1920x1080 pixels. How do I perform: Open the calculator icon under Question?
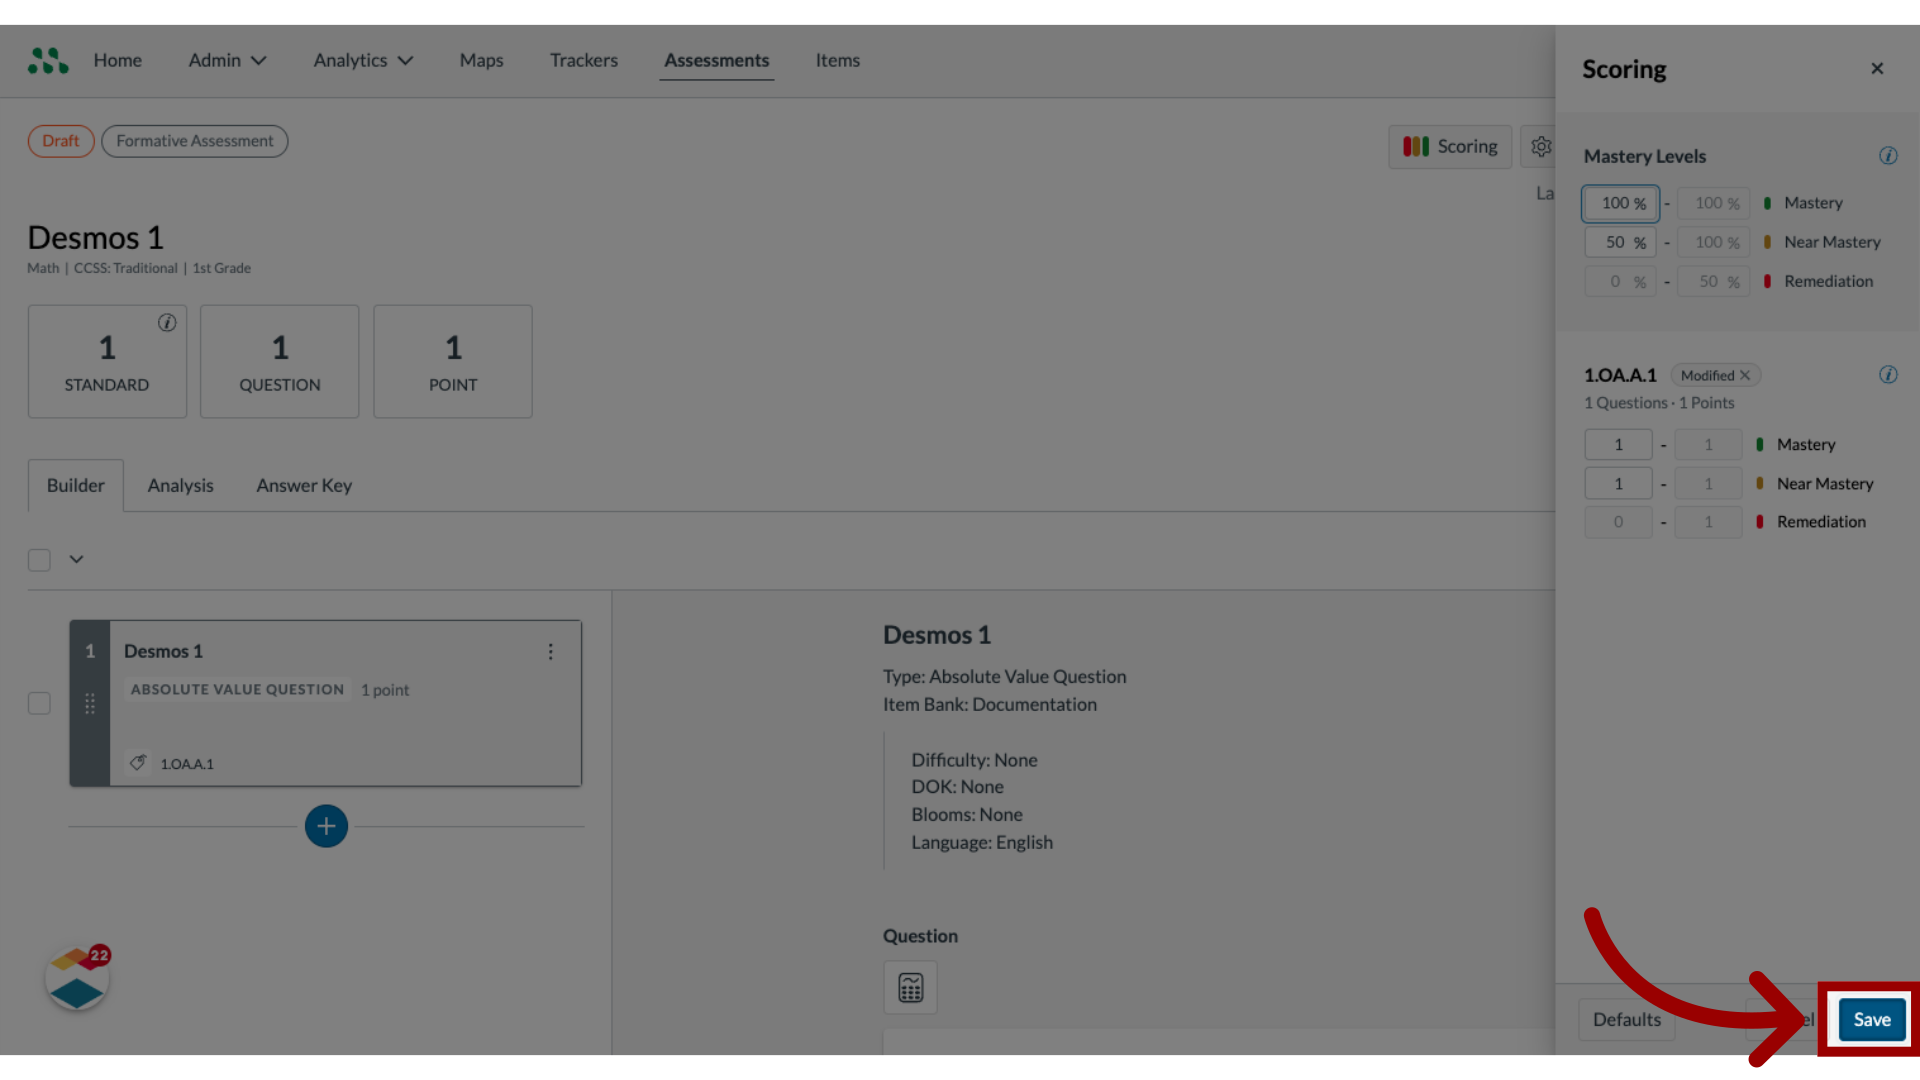910,987
